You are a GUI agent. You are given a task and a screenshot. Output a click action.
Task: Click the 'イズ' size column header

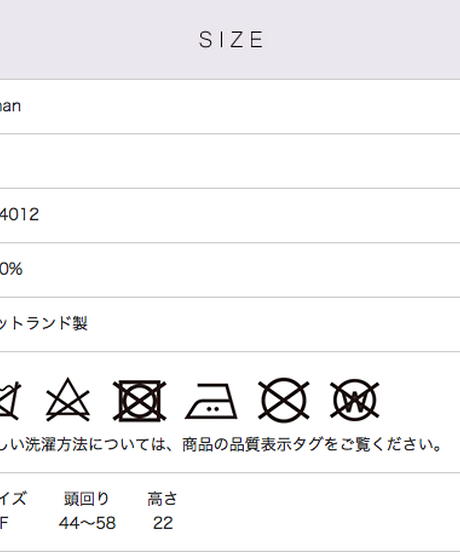[13, 499]
